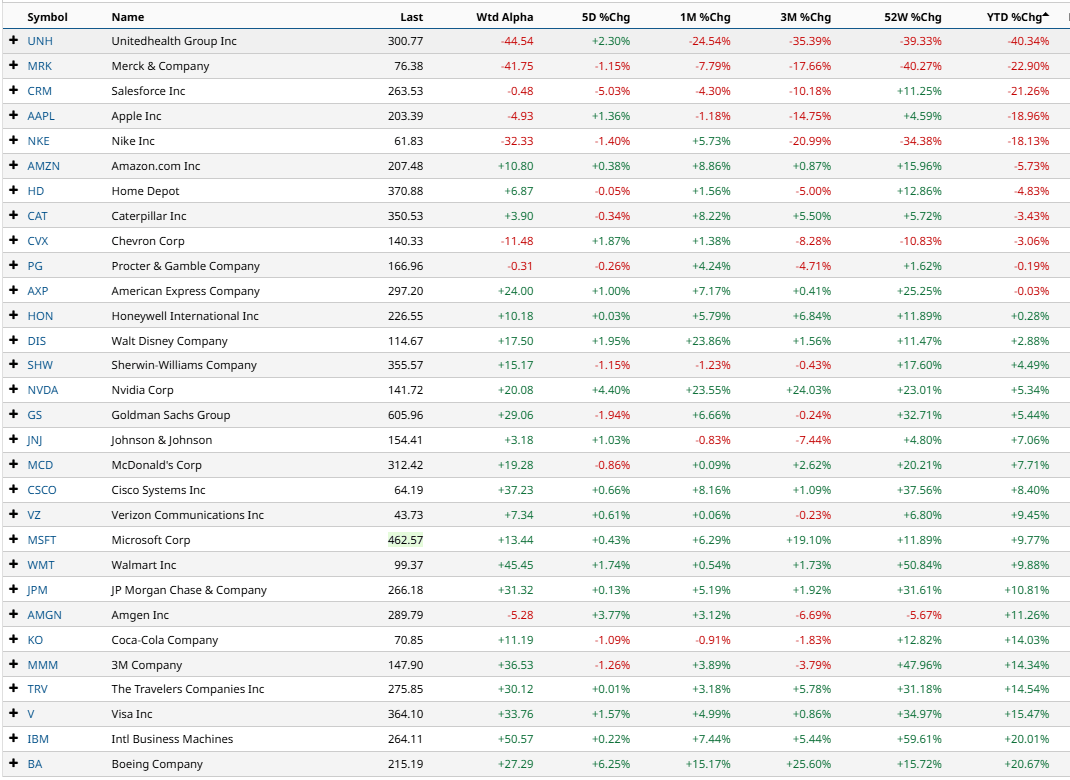The width and height of the screenshot is (1070, 780).
Task: Follow the AMZN symbol link
Action: point(43,166)
